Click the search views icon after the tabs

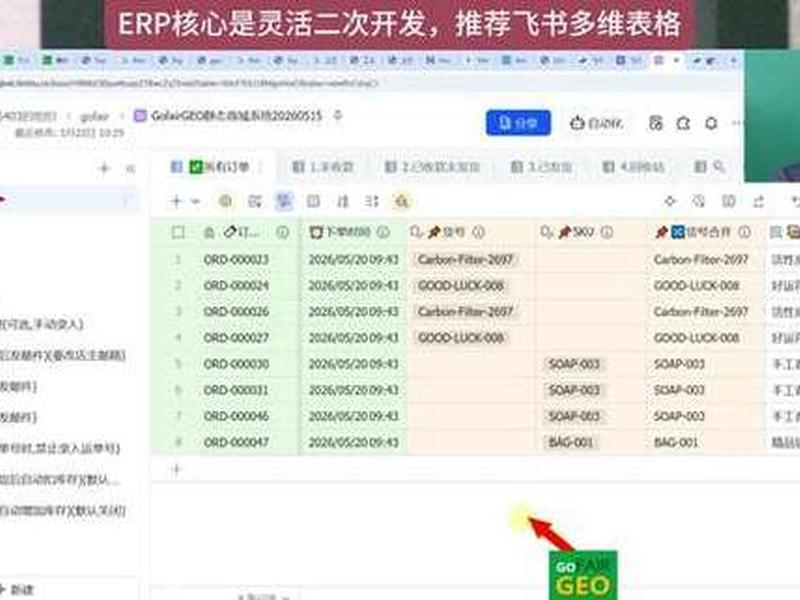(718, 166)
